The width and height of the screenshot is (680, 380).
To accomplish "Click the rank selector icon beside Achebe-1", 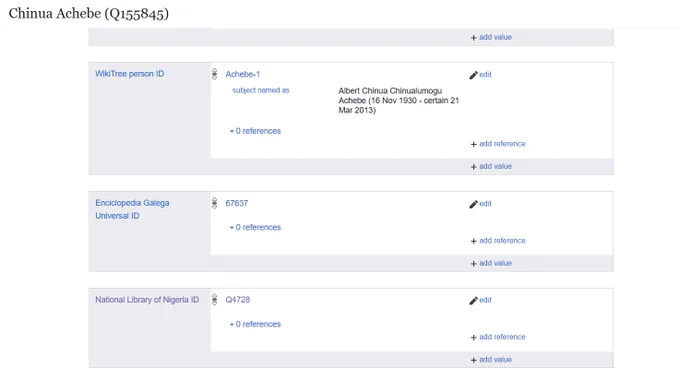I will coord(214,74).
